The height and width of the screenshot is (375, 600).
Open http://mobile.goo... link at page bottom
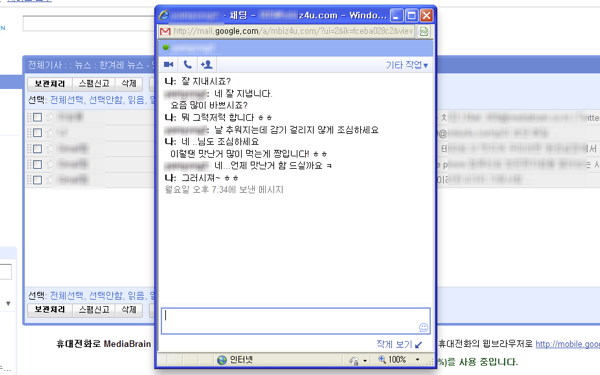(567, 344)
